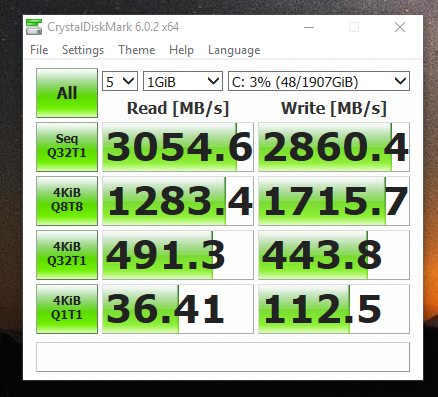Run the 4KiB Q8T8 test
The height and width of the screenshot is (397, 438).
pyautogui.click(x=67, y=201)
